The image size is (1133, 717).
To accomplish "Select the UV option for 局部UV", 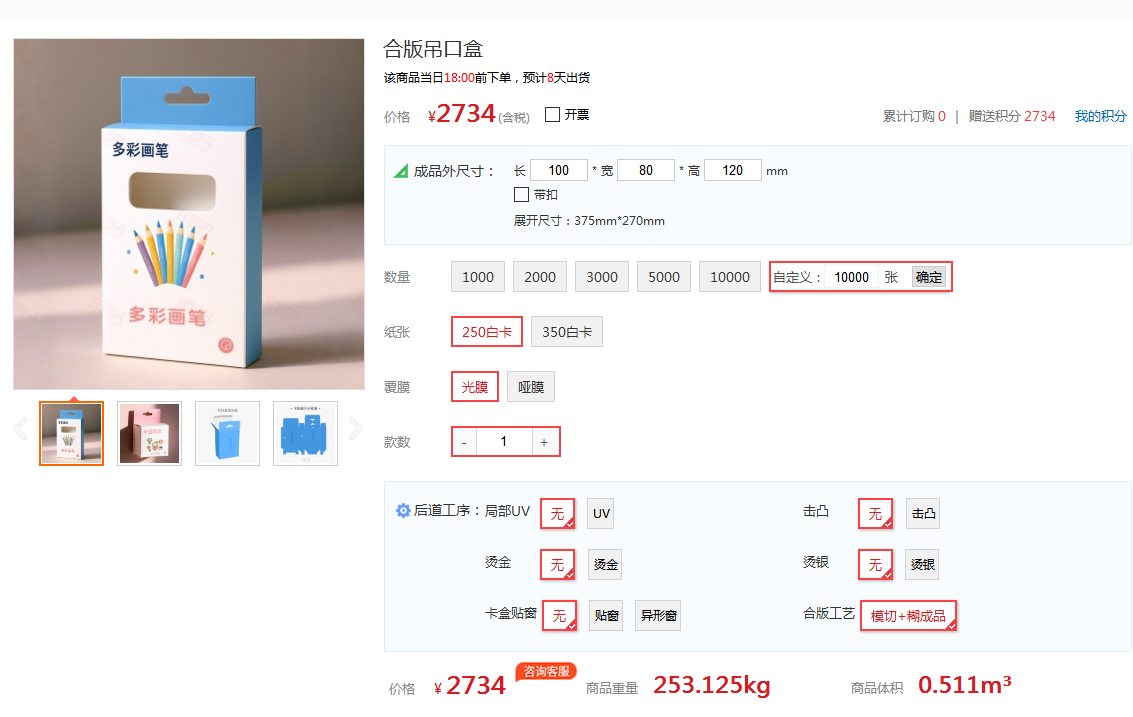I will click(600, 514).
